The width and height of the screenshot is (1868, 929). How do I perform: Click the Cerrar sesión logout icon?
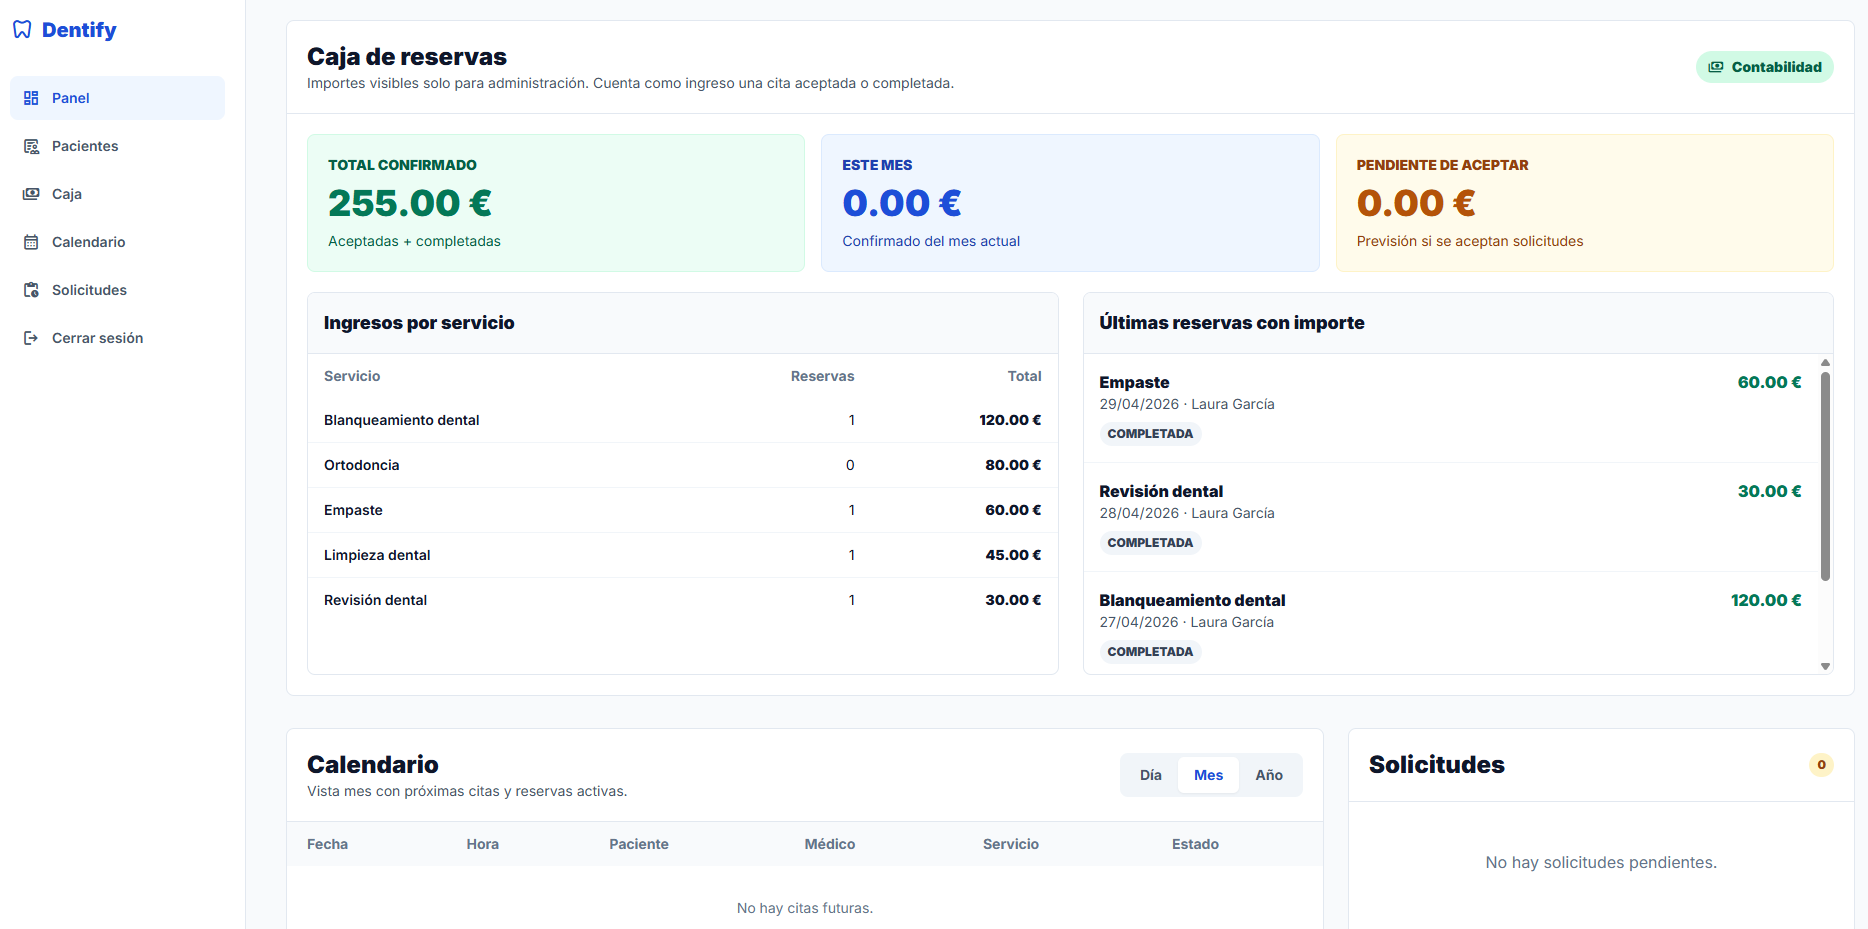tap(31, 338)
